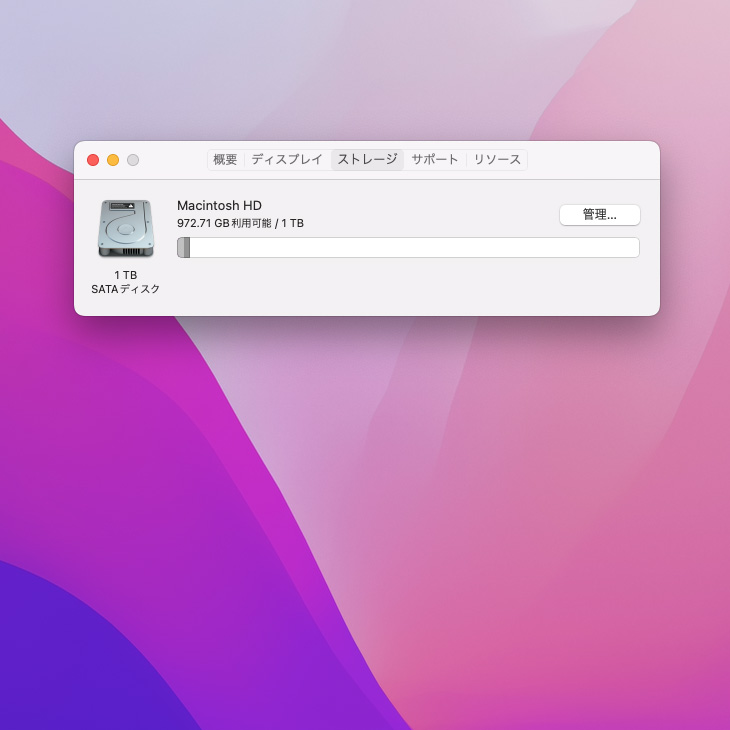Click the 管理... button
Viewport: 730px width, 730px height.
600,215
